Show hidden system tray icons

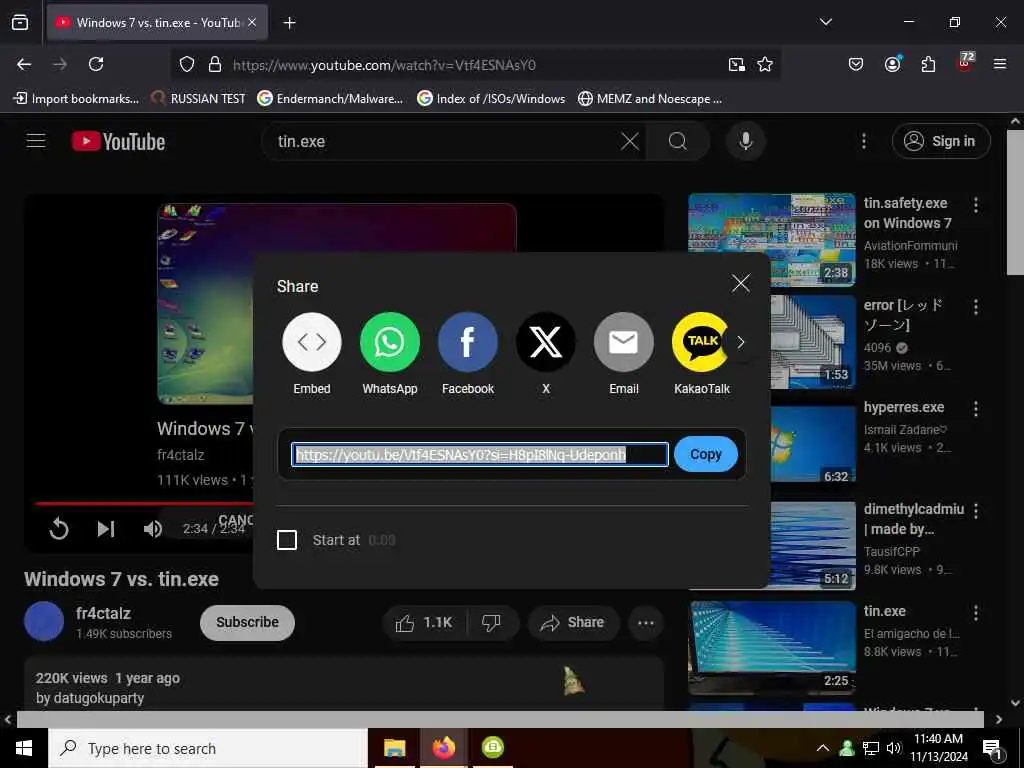point(823,748)
